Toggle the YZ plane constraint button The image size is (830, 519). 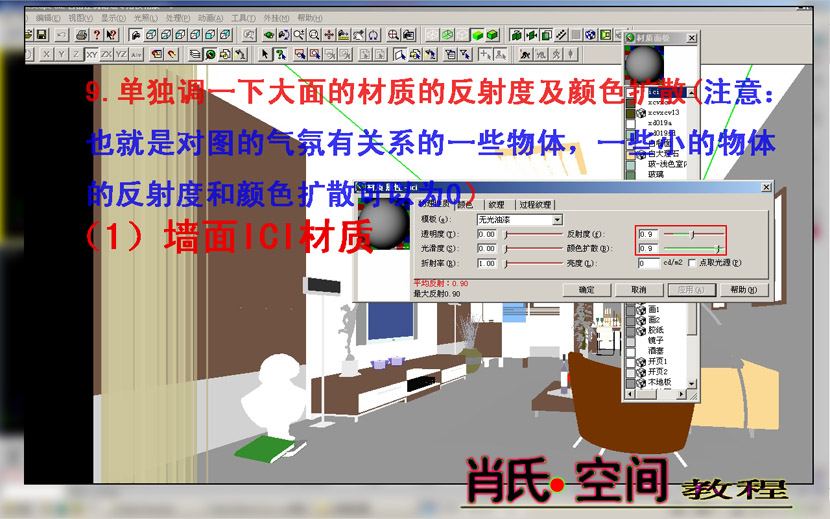point(121,54)
